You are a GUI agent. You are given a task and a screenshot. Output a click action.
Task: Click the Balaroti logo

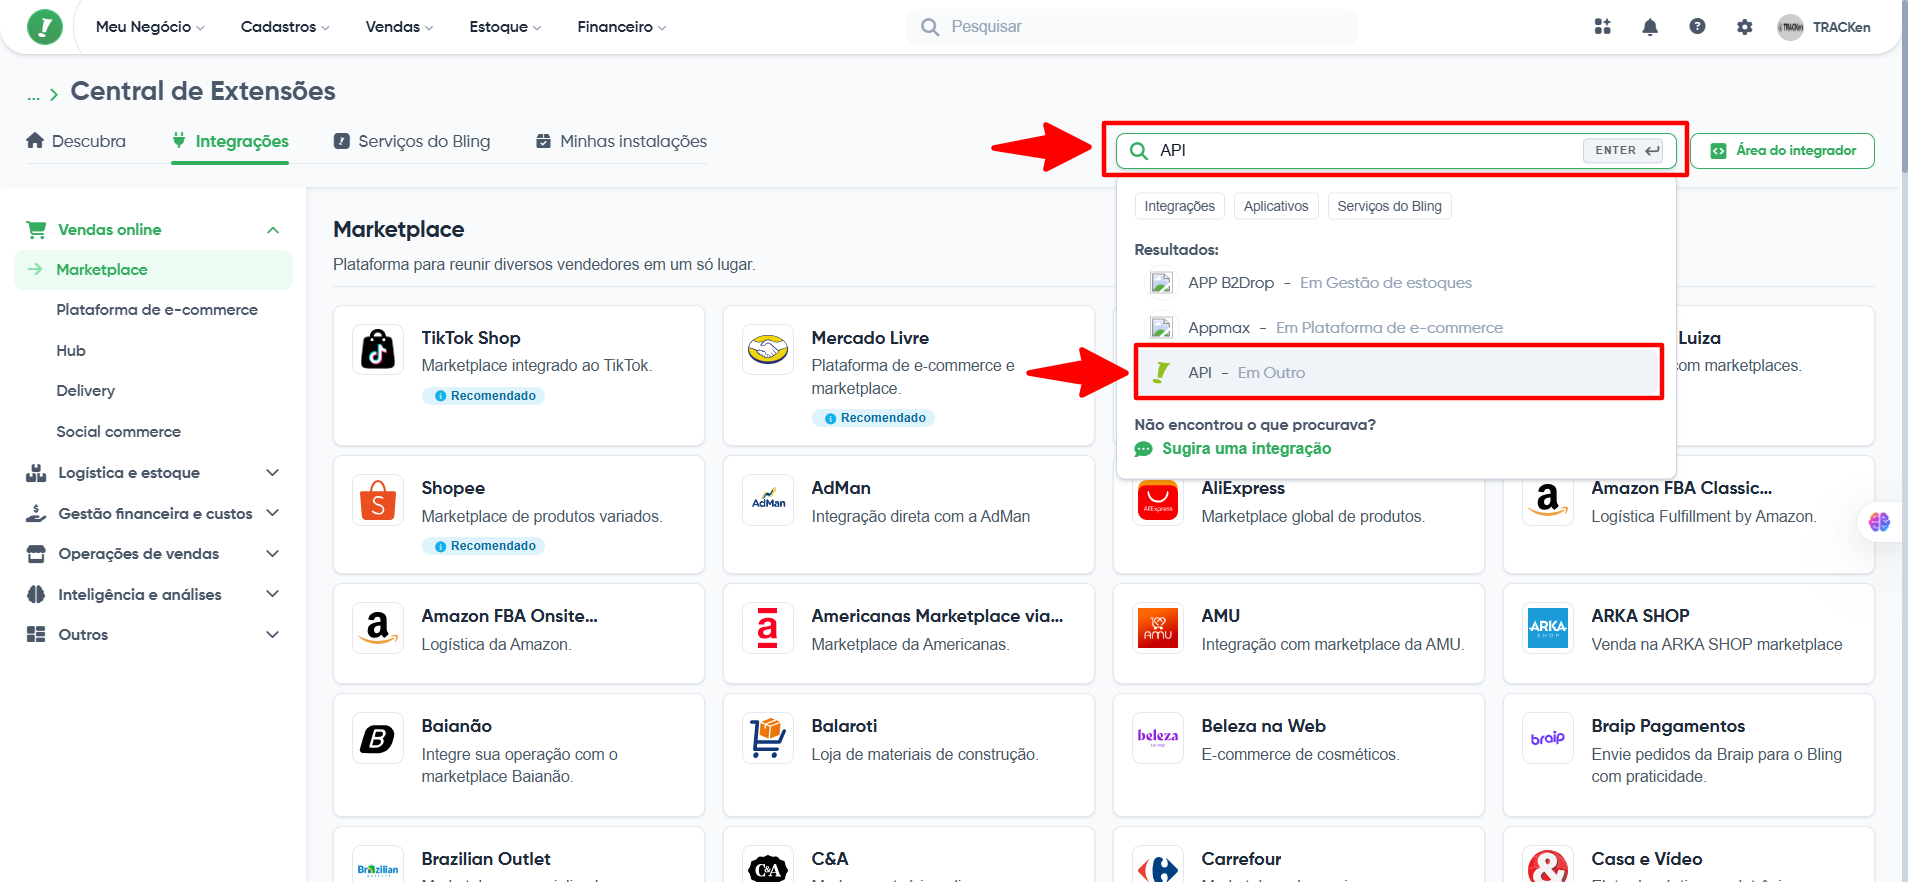768,738
